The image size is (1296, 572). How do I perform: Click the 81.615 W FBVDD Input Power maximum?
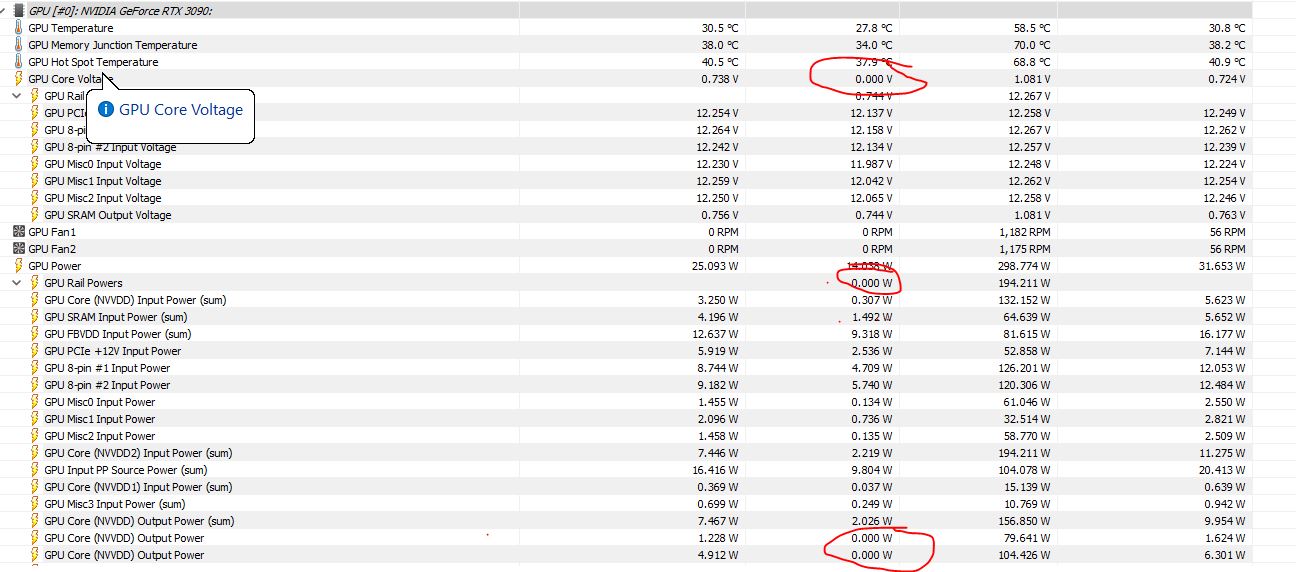tap(1026, 334)
